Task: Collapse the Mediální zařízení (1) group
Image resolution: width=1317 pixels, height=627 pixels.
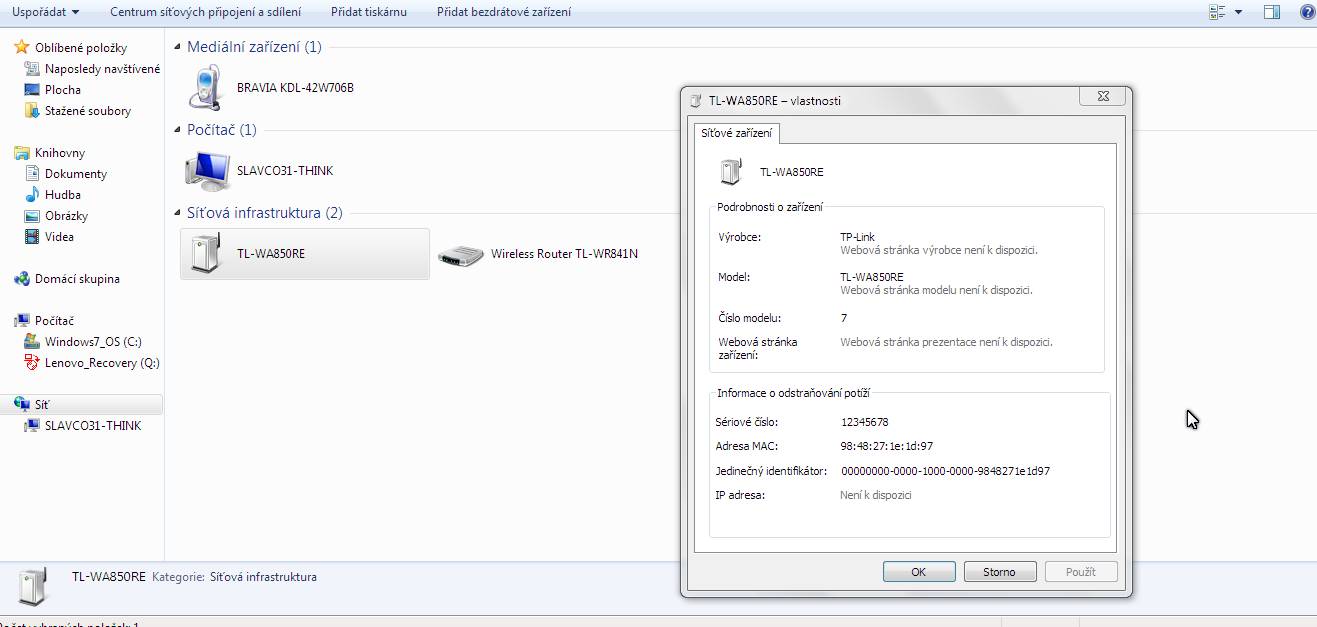Action: pos(178,47)
